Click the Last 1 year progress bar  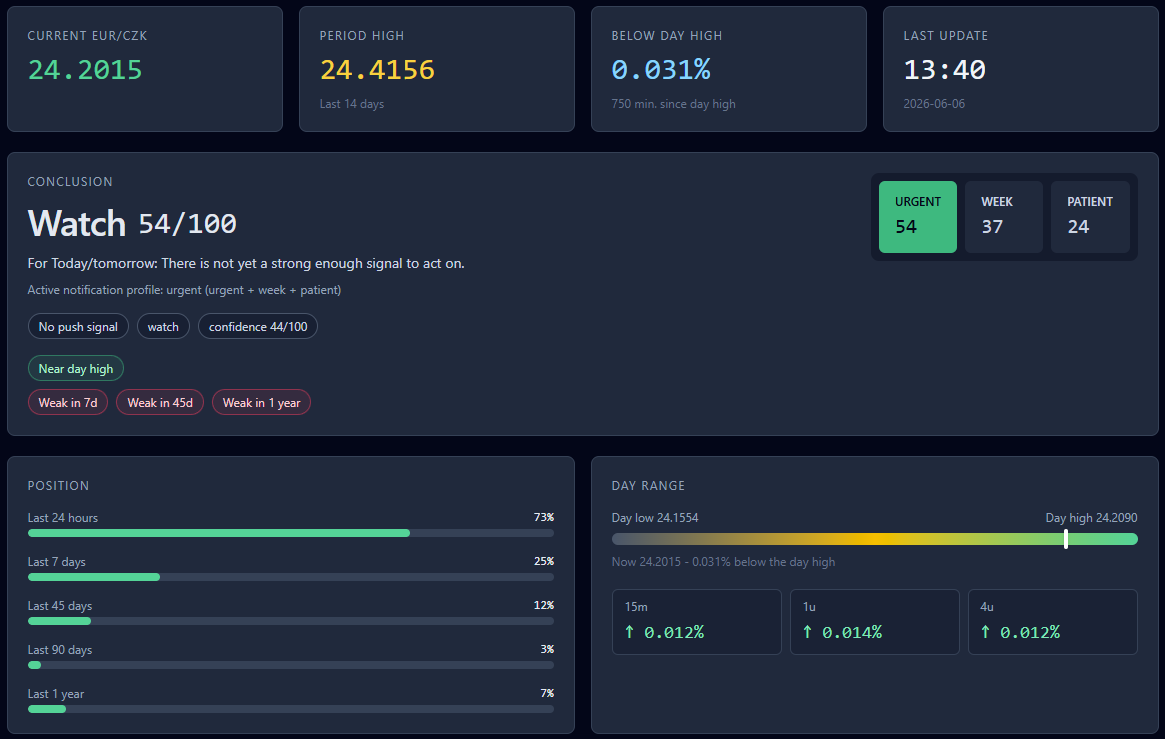291,709
